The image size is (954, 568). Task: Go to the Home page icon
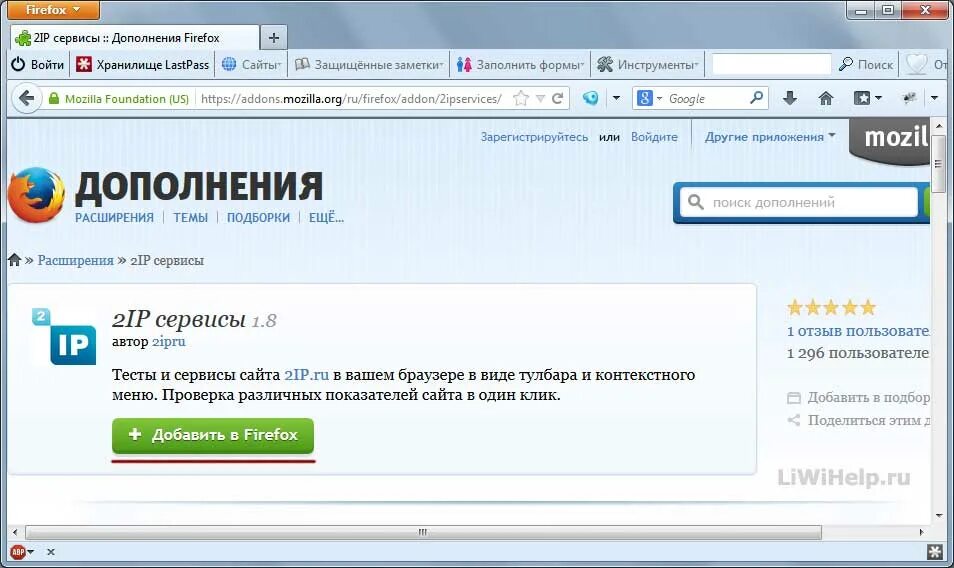pos(826,98)
